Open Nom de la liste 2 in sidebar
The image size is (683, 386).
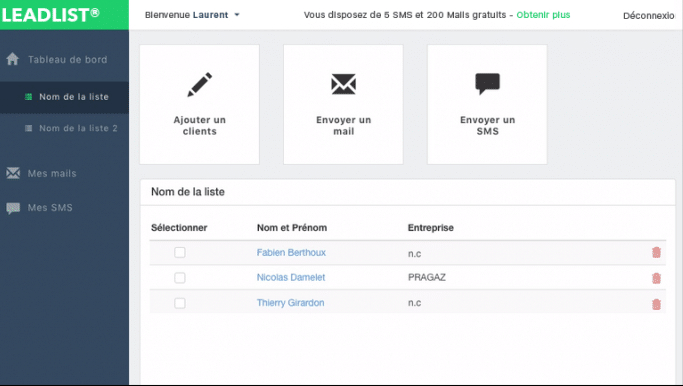(x=78, y=128)
